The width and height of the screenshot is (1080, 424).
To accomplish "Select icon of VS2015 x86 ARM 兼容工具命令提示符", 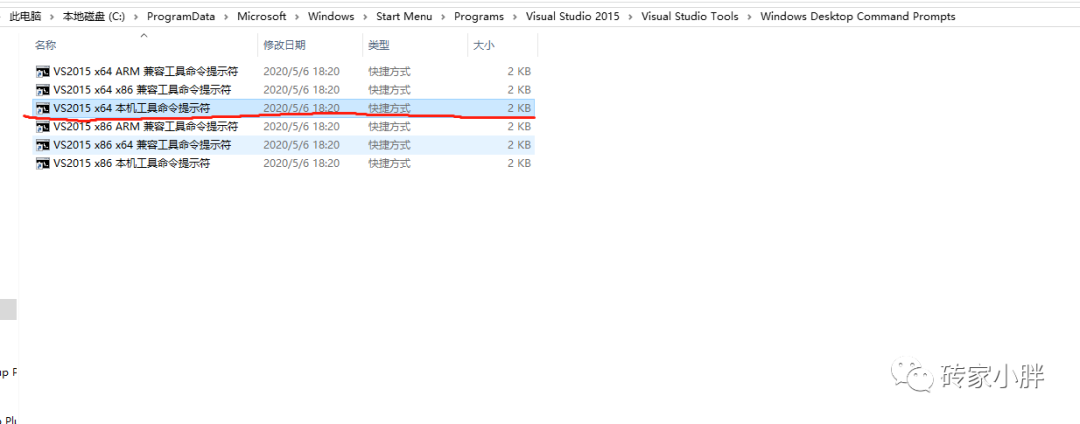I will pos(43,127).
